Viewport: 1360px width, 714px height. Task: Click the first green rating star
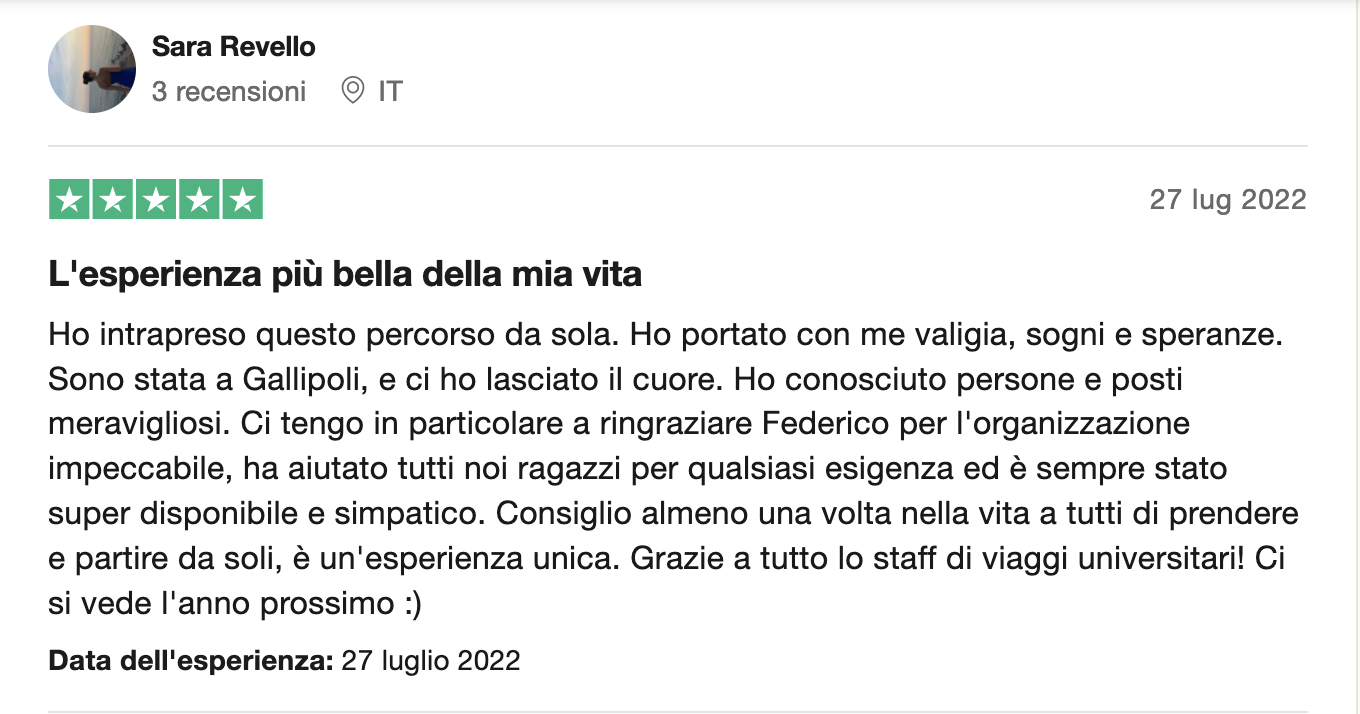pos(69,200)
